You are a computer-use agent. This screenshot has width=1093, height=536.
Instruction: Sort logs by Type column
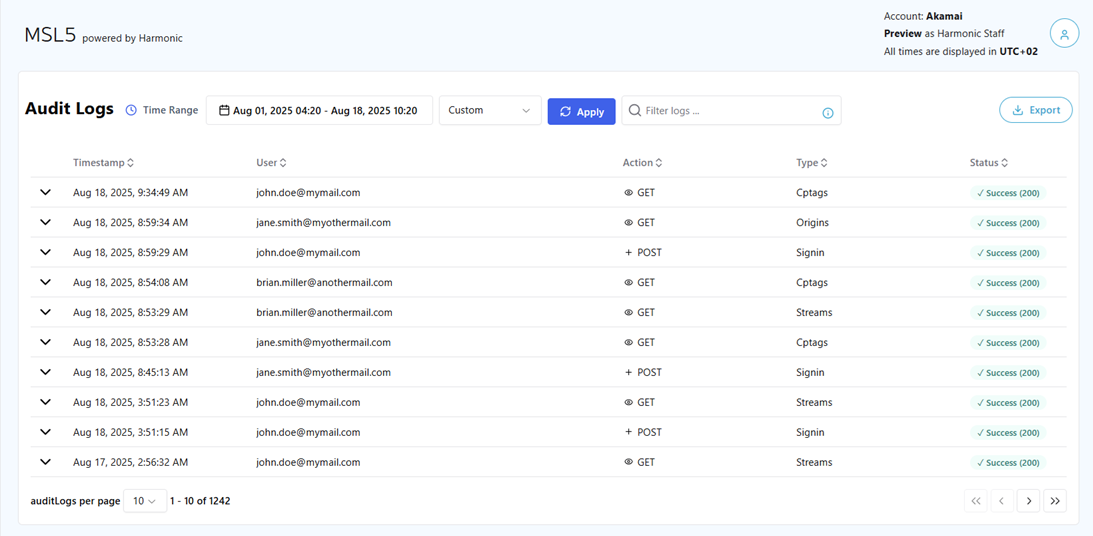tap(812, 163)
